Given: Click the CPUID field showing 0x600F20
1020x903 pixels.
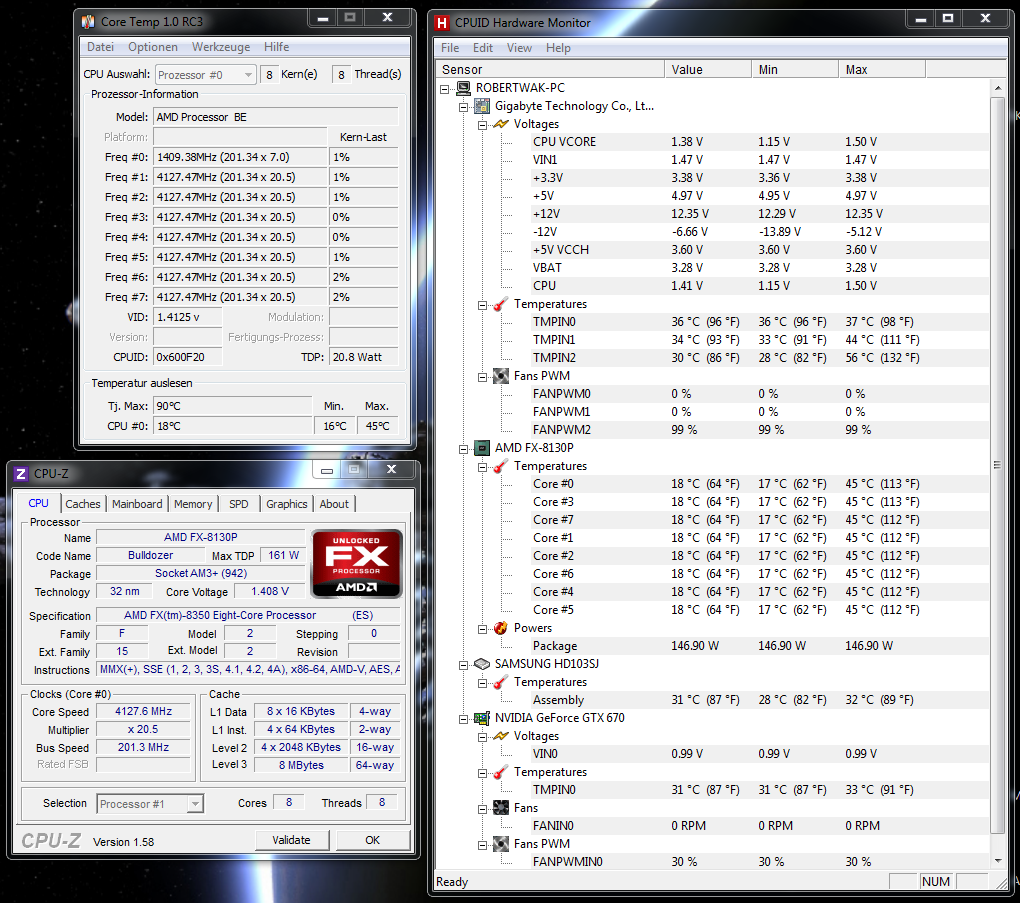Looking at the screenshot, I should [x=188, y=357].
